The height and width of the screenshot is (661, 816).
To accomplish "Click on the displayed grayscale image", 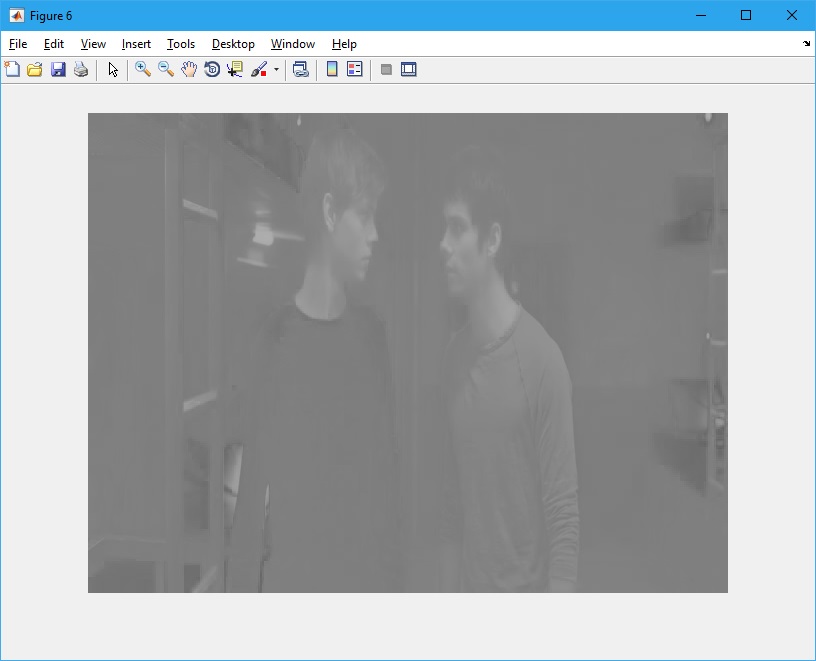I will [x=407, y=352].
